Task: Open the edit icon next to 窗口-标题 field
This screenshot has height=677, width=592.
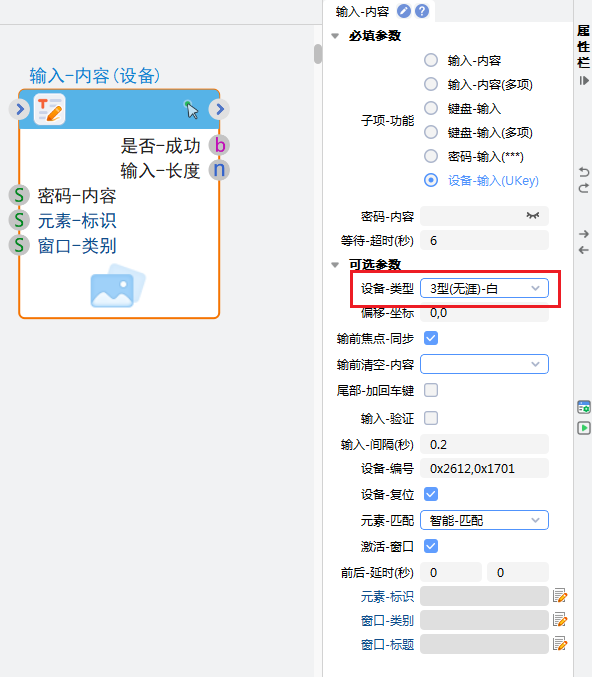Action: (560, 644)
